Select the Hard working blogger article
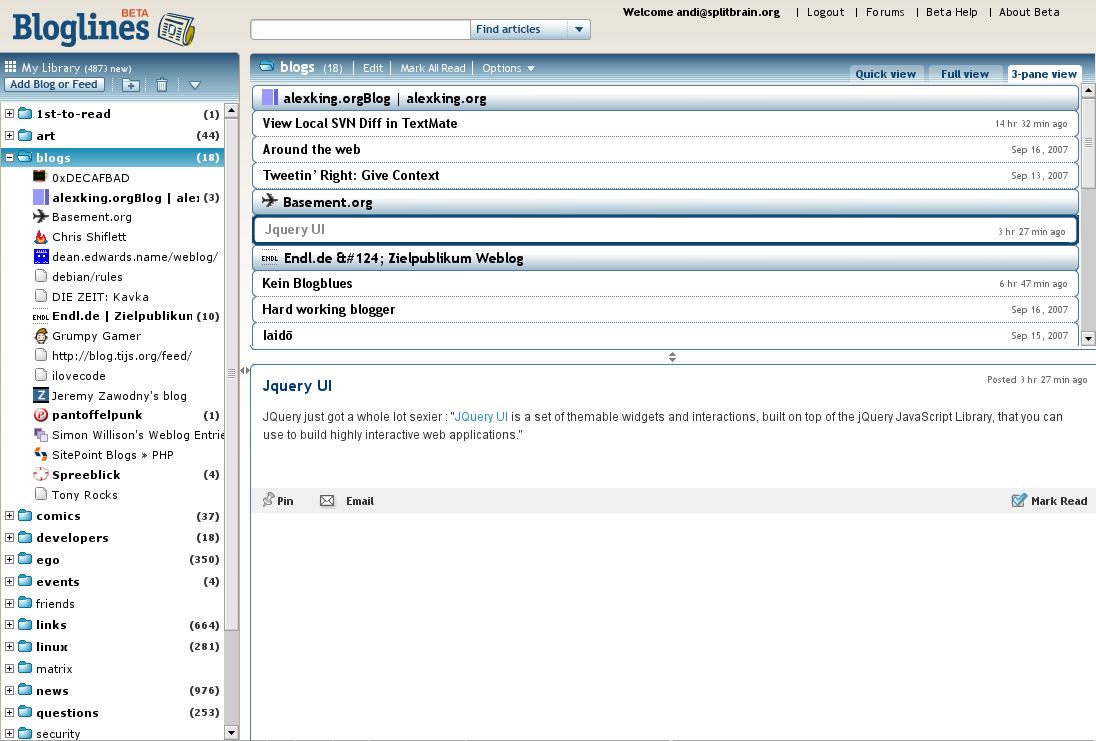The width and height of the screenshot is (1096, 741). (665, 310)
